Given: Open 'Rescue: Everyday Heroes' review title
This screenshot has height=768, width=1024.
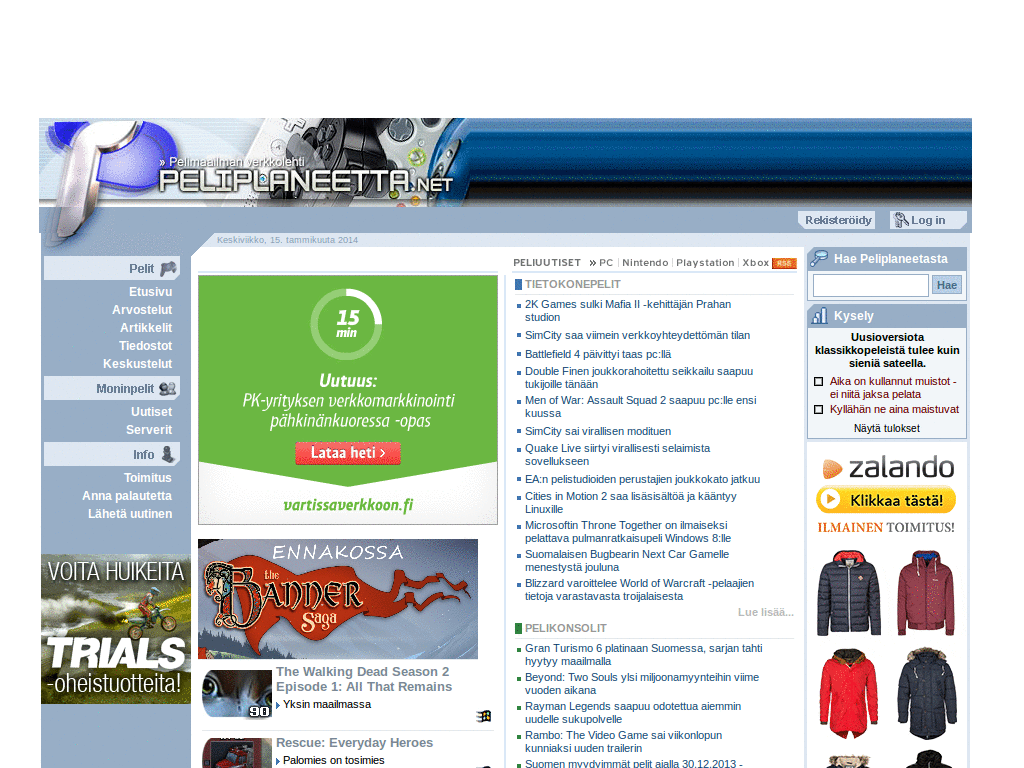Looking at the screenshot, I should point(354,743).
